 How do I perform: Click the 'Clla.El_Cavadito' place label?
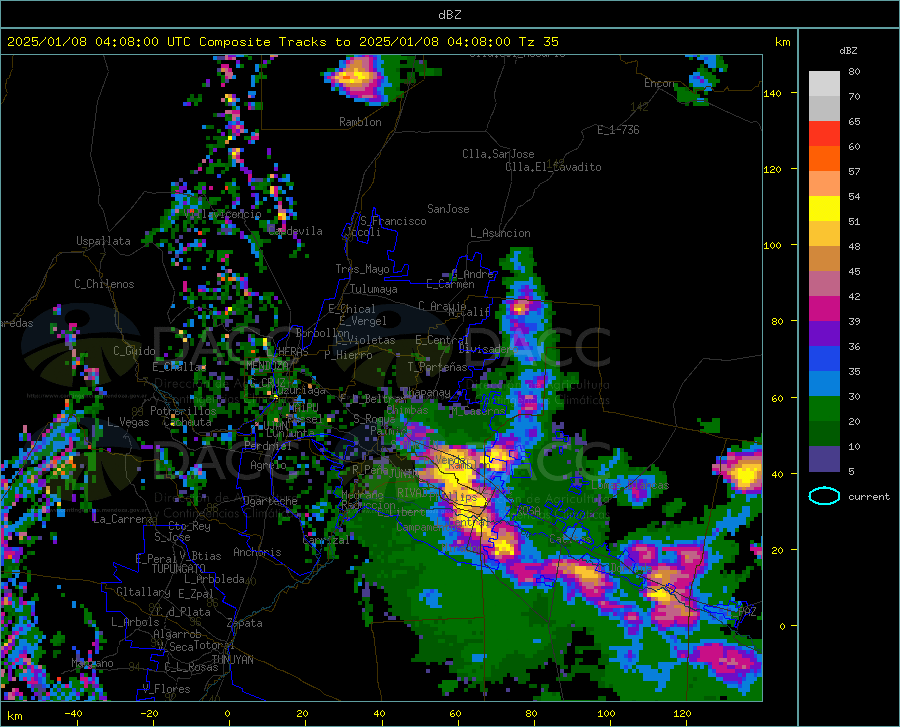[x=553, y=167]
